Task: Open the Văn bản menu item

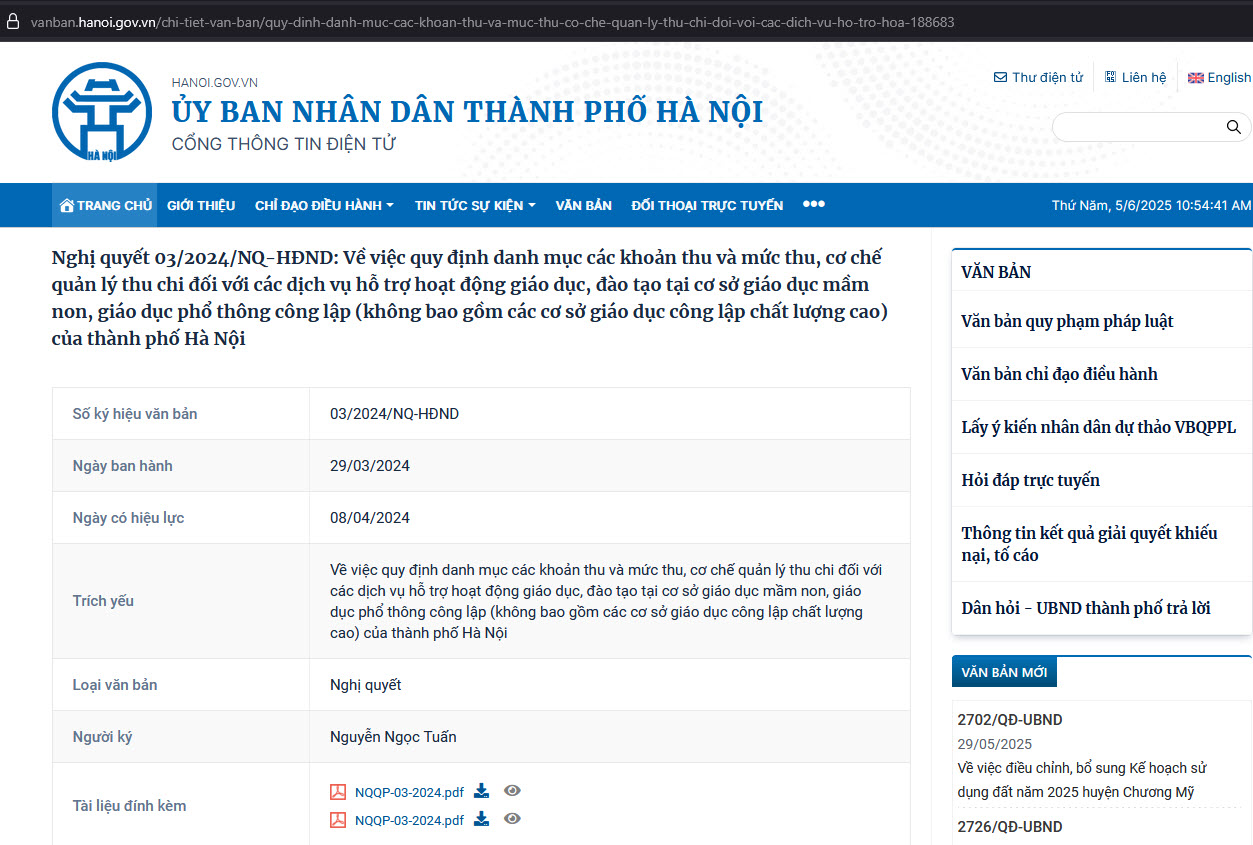Action: 584,205
